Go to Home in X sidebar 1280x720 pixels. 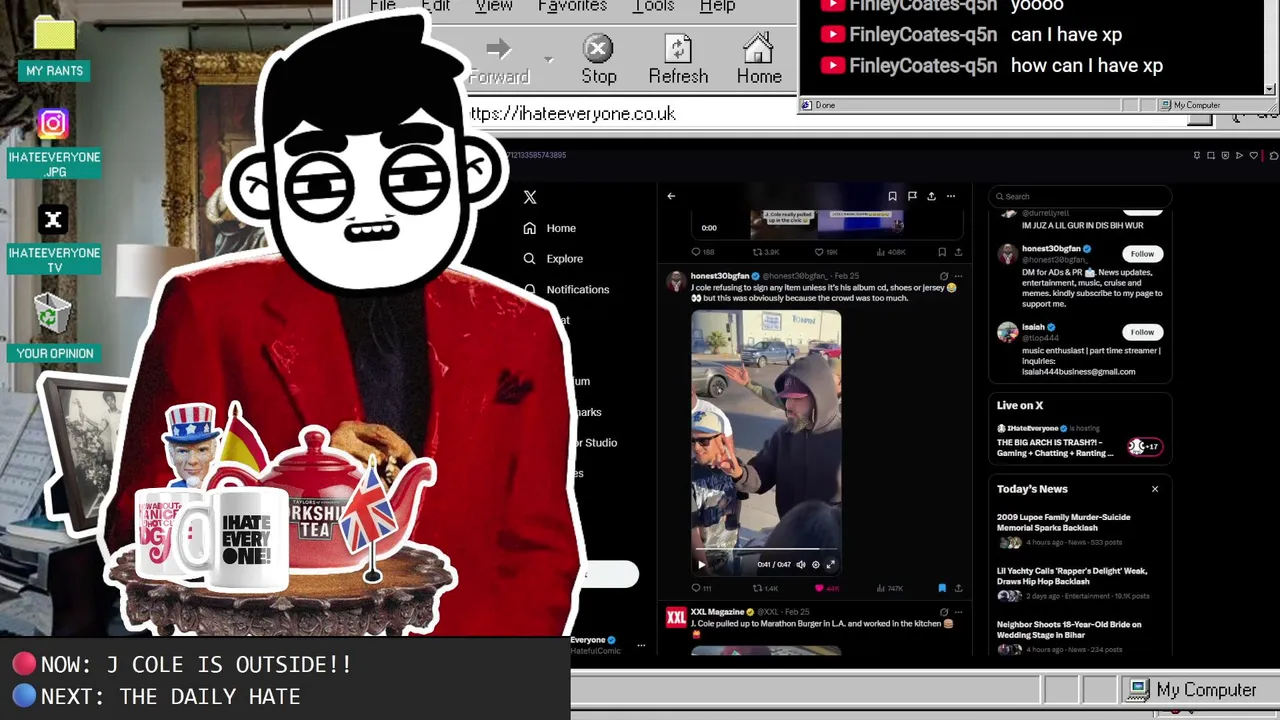550,228
